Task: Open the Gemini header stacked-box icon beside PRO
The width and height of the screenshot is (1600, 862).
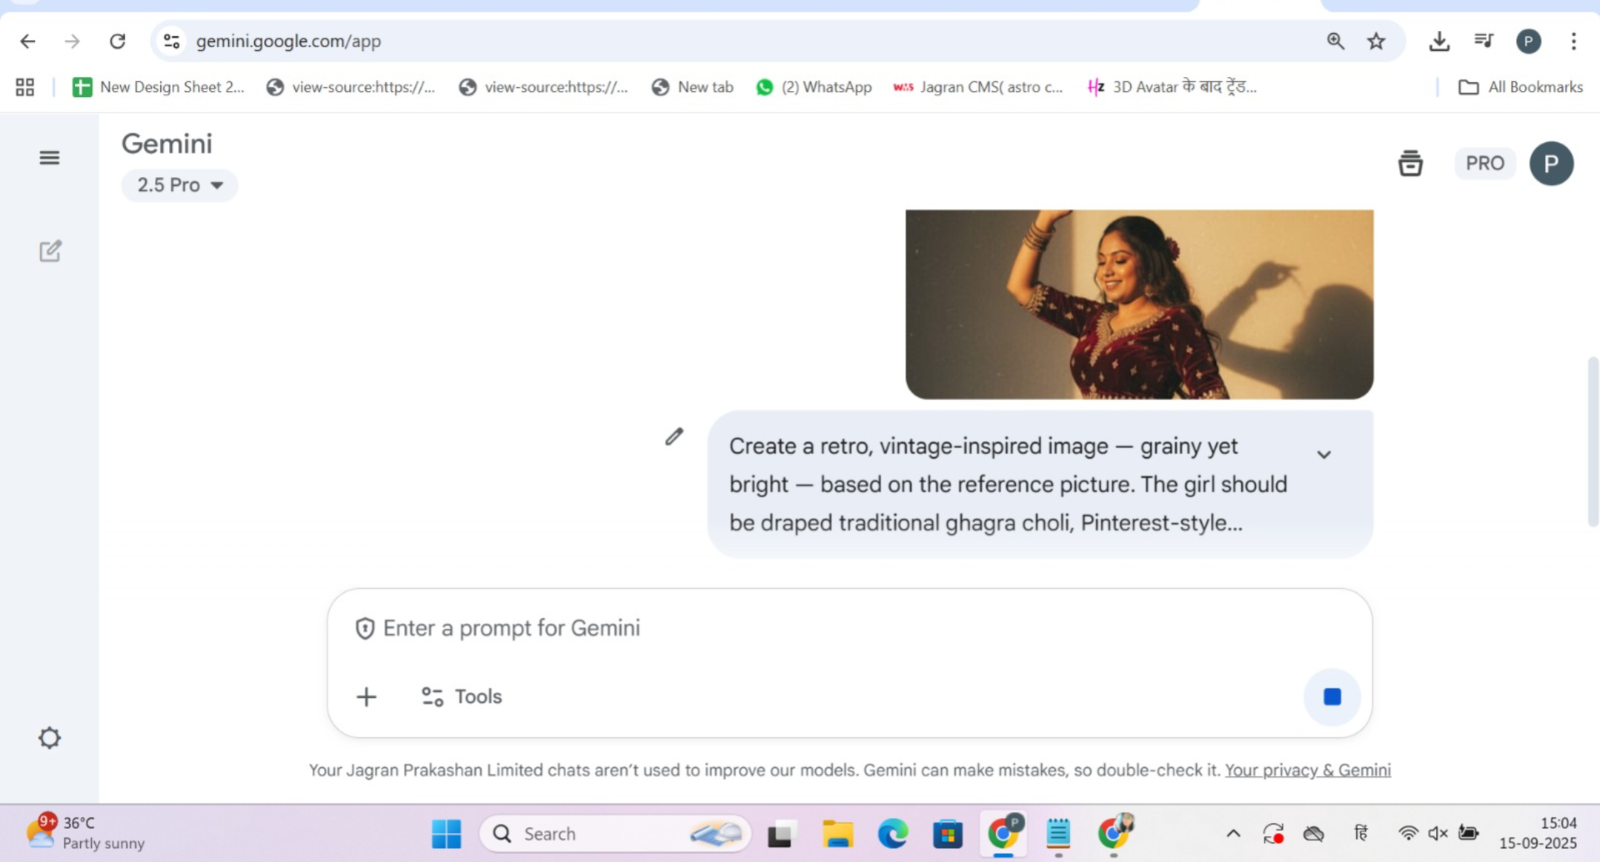Action: (1410, 163)
